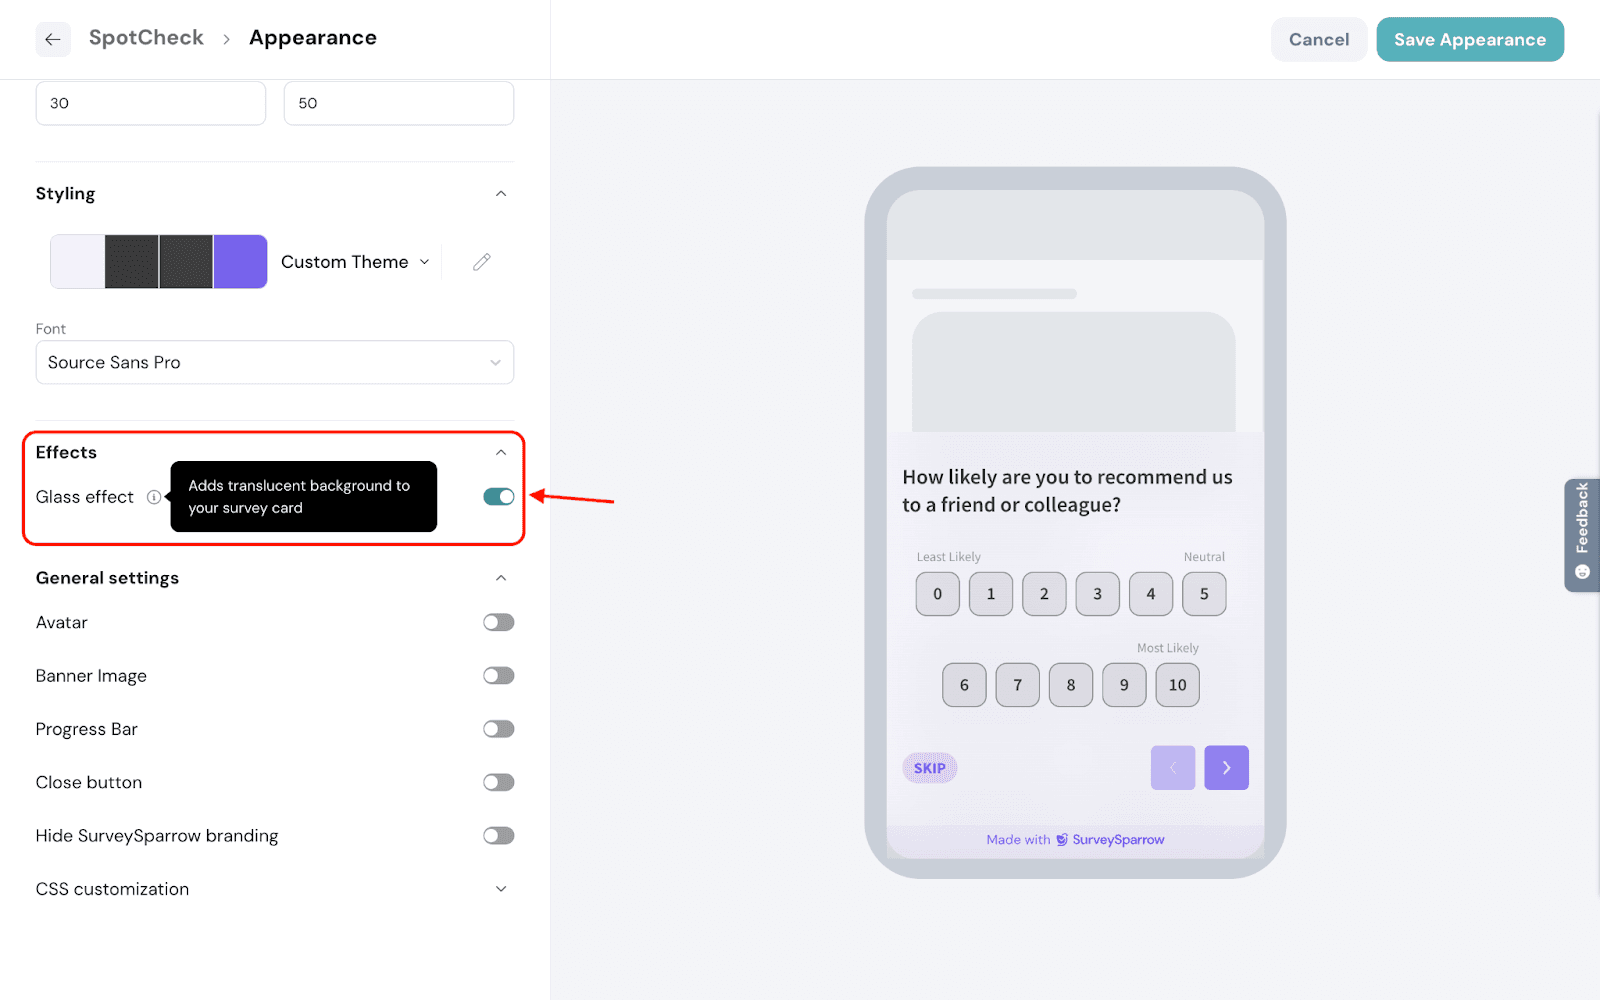The height and width of the screenshot is (1000, 1600).
Task: Open the Feedback side tab
Action: click(1581, 535)
